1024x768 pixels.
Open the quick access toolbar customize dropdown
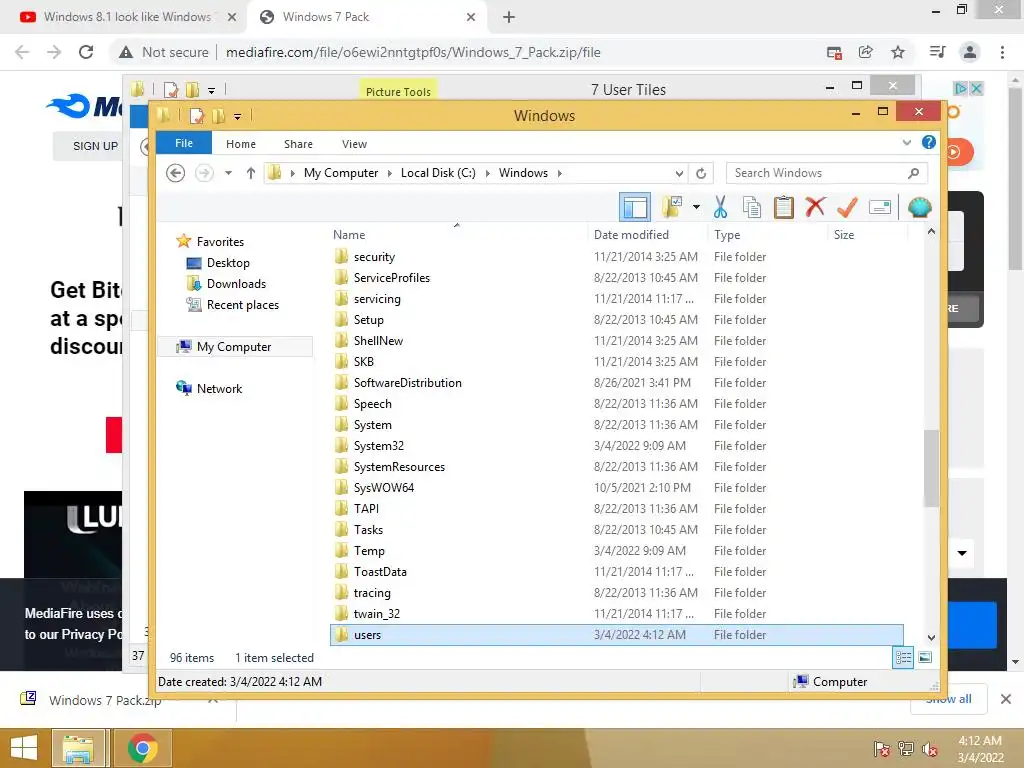tap(237, 117)
